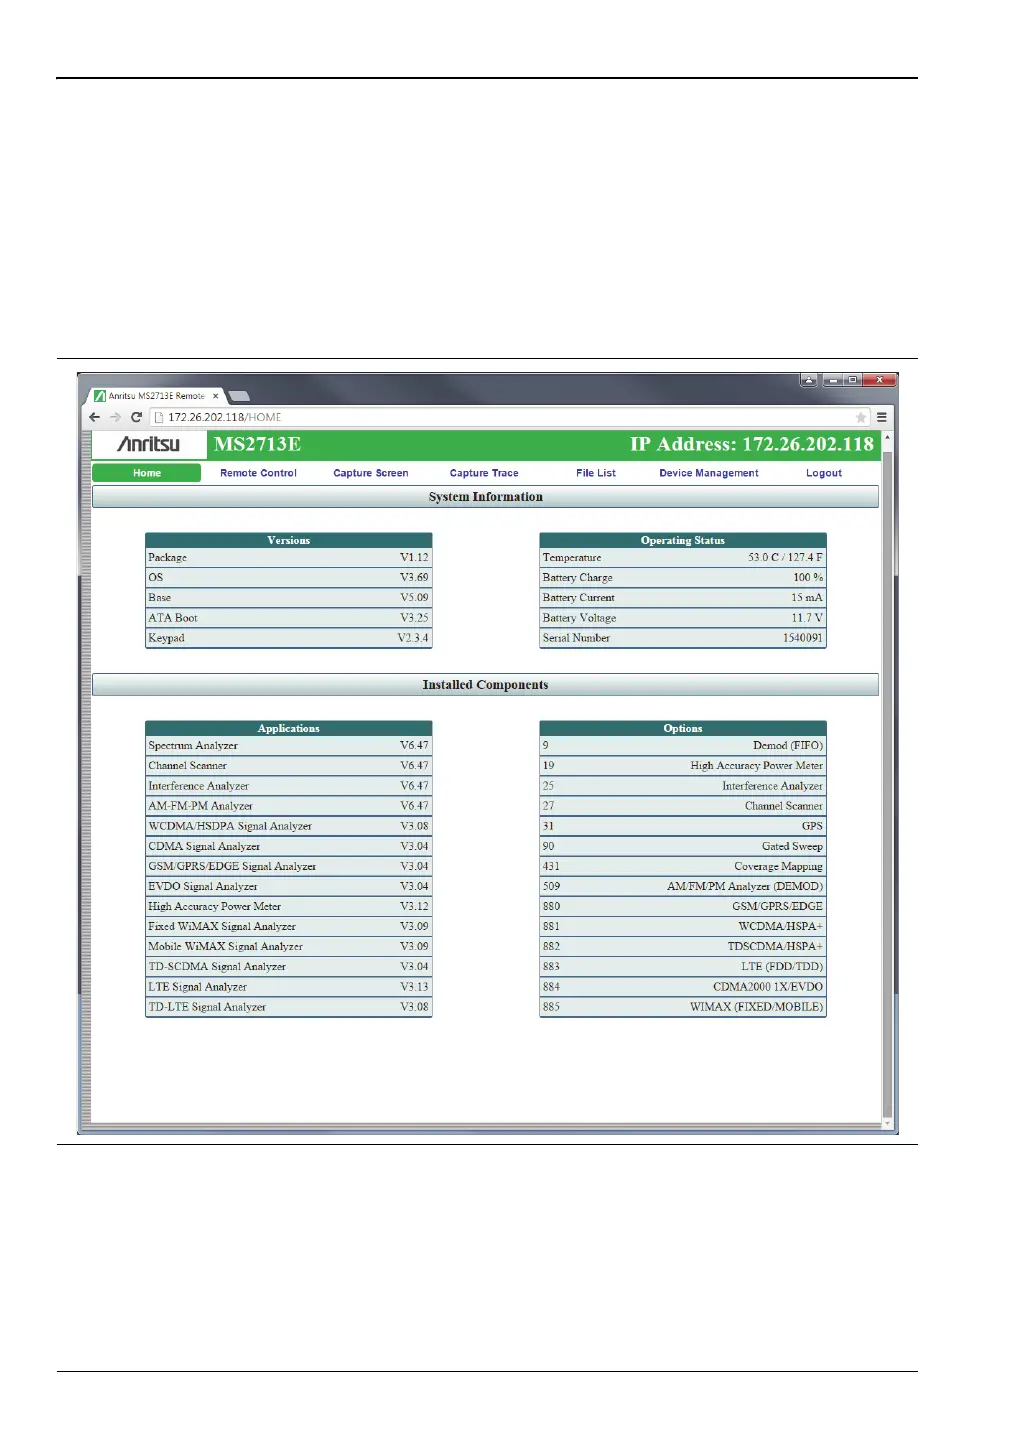Screen dimensions: 1032x1456
Task: Click the Interference Analyzer application row, version V6.47
Action: 289,786
